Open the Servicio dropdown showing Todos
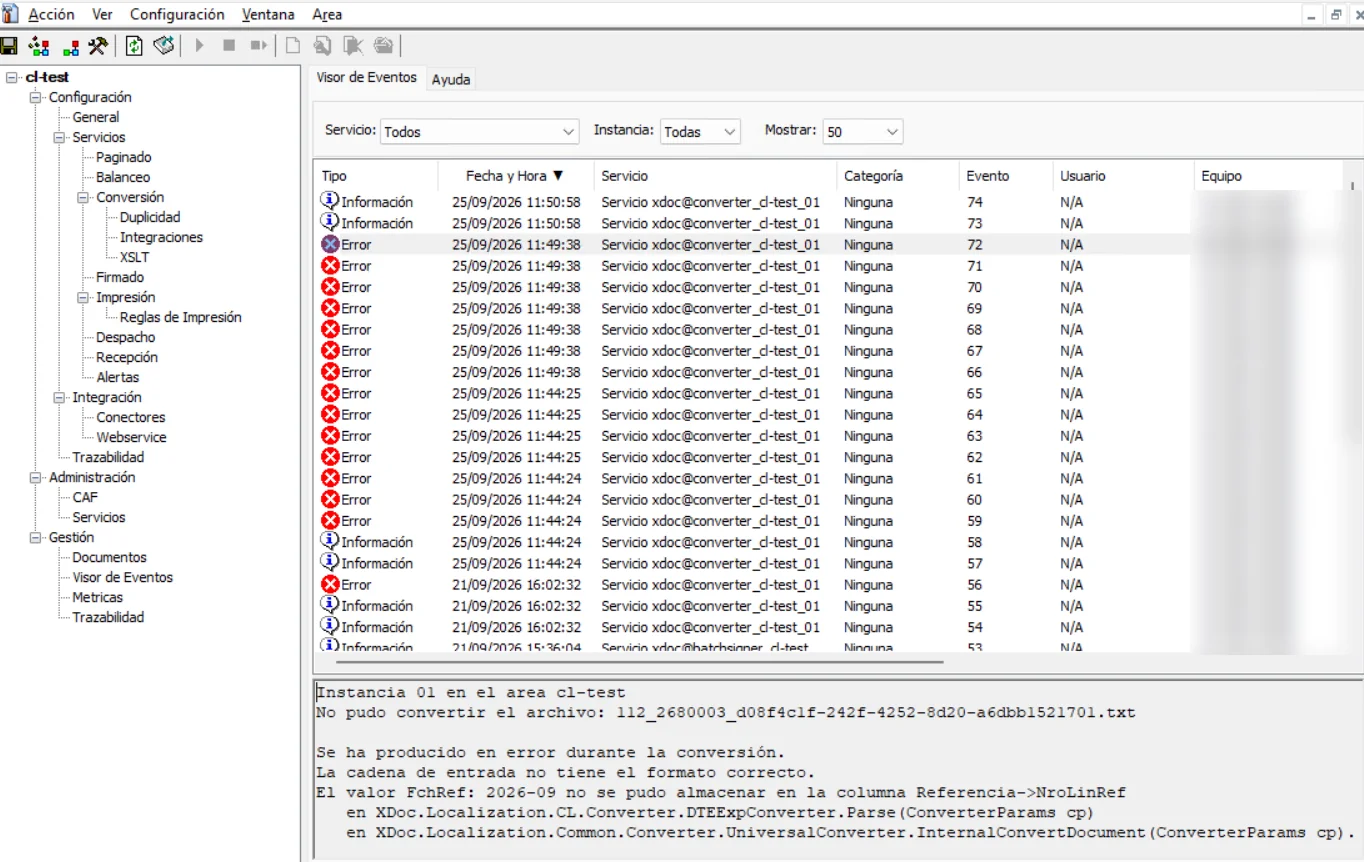The width and height of the screenshot is (1364, 862). 479,131
